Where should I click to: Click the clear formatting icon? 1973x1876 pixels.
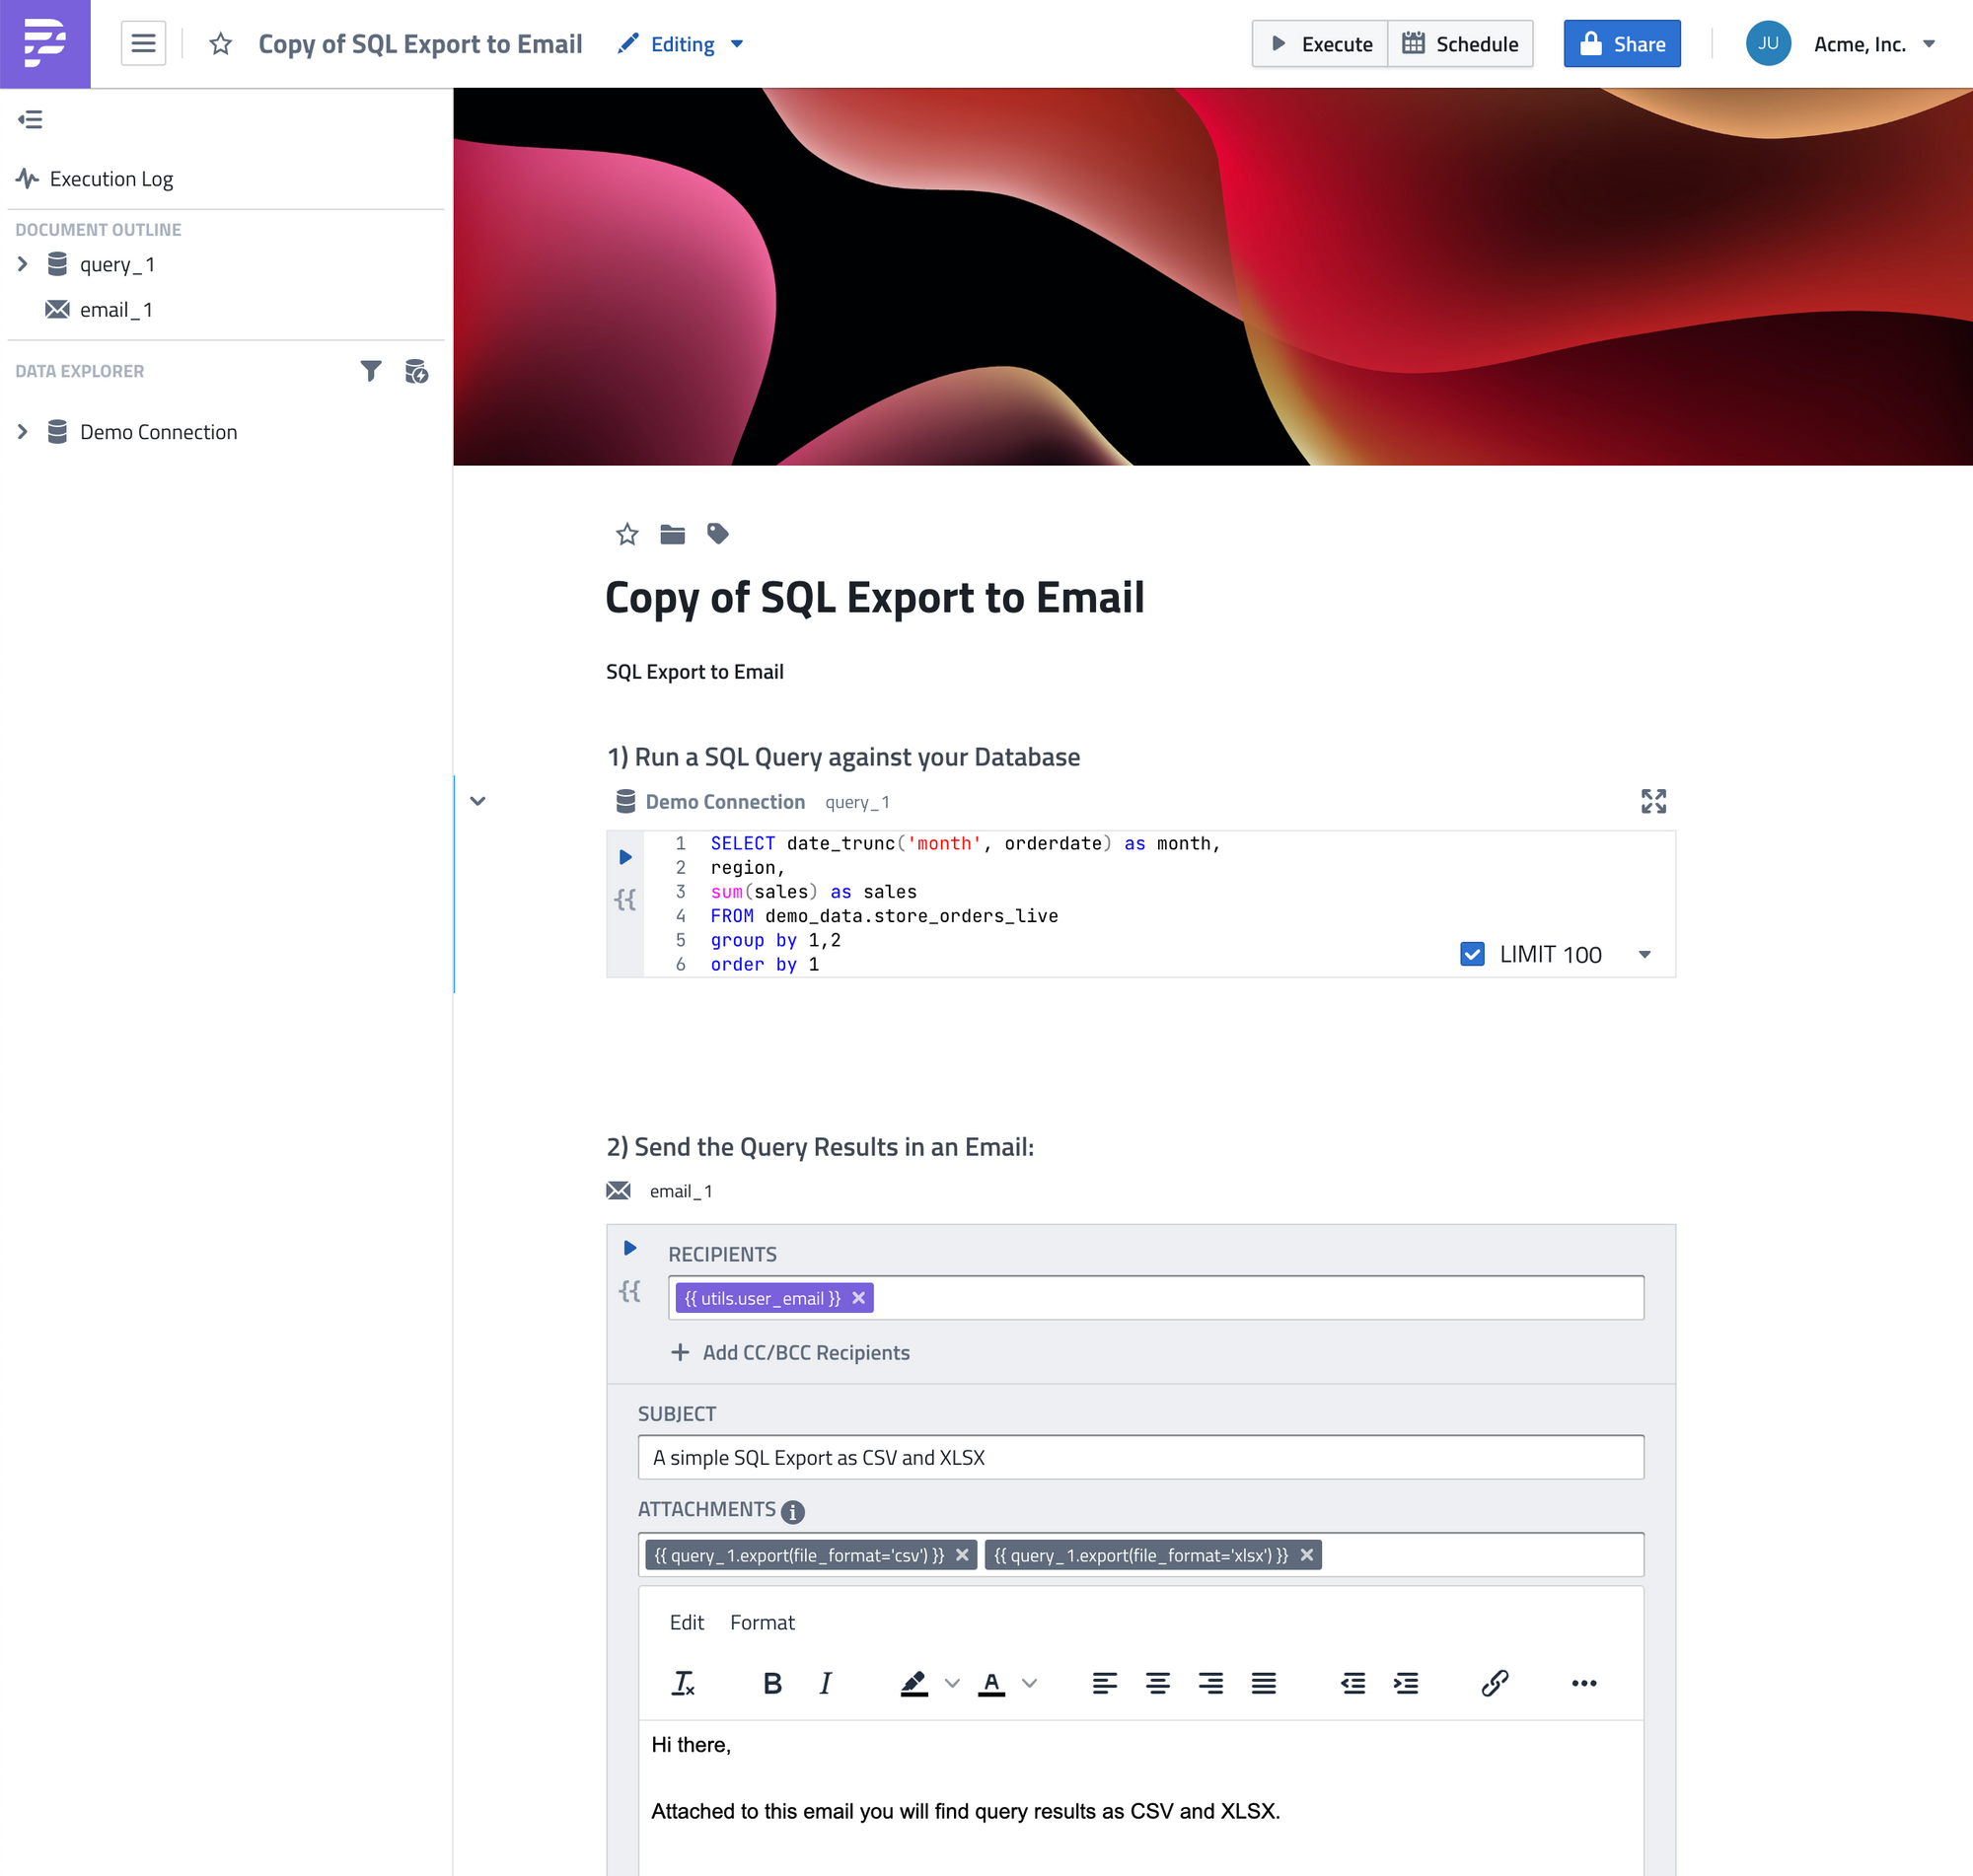point(683,1683)
